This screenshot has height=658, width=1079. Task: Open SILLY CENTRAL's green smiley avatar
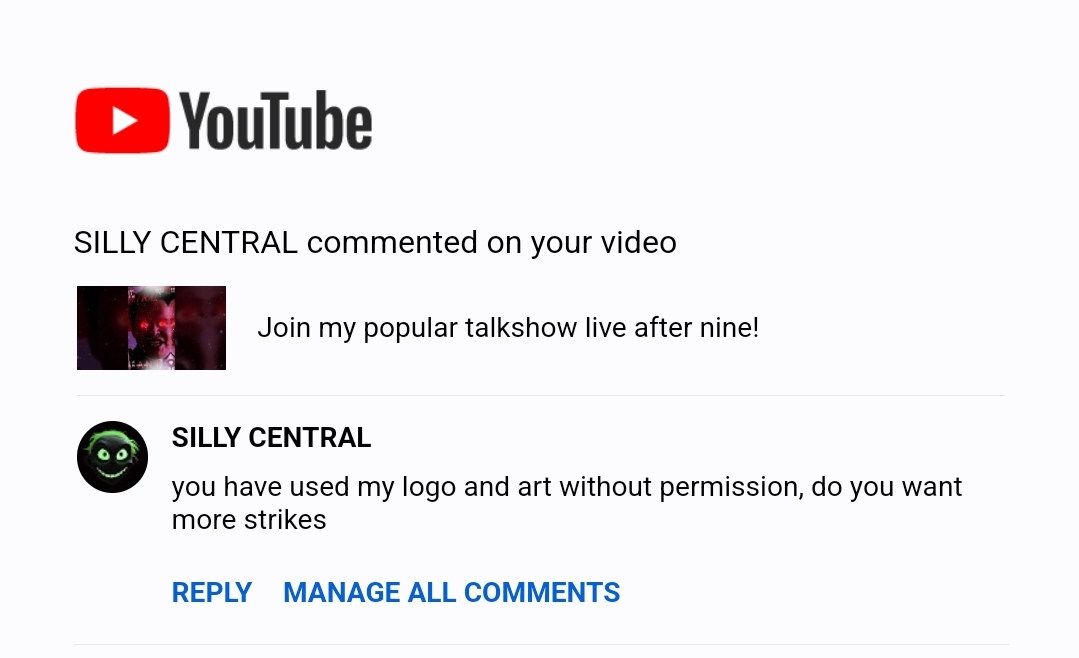(x=112, y=457)
